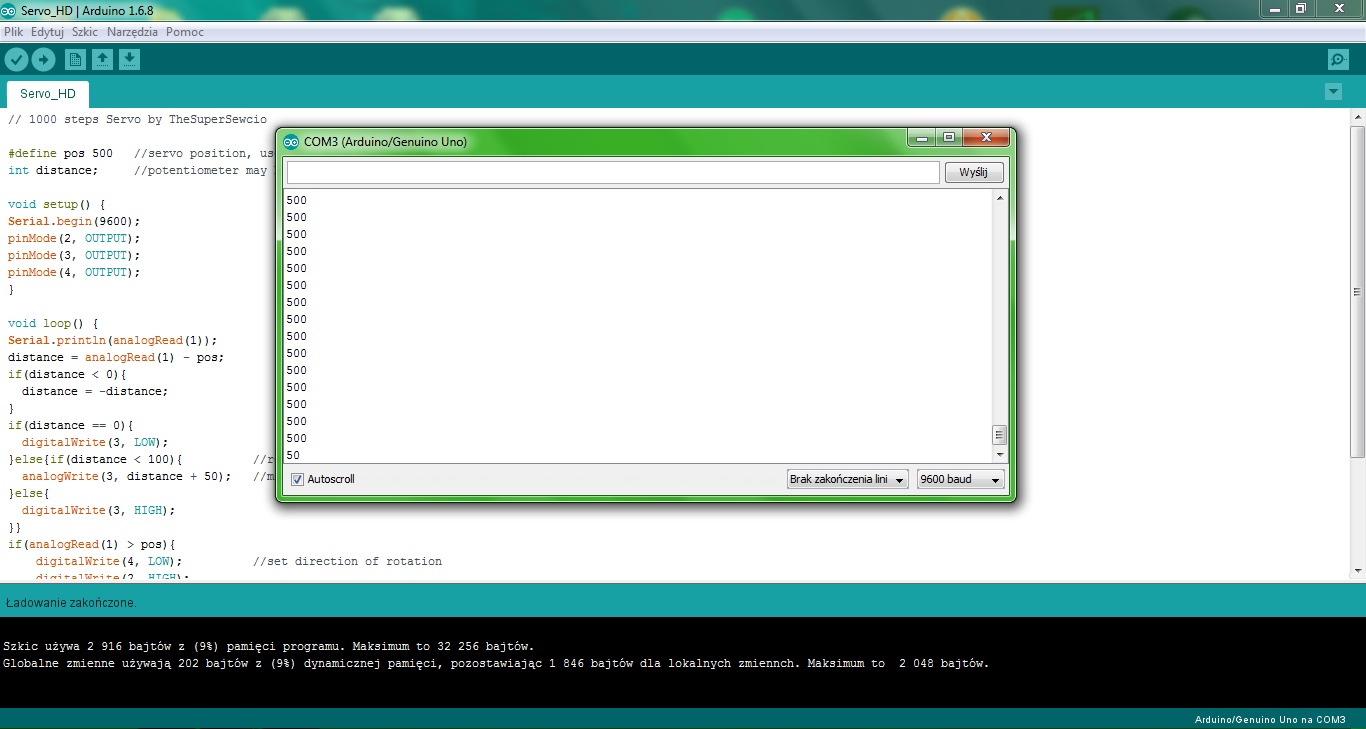The height and width of the screenshot is (729, 1366).
Task: Click the code editor vertical scrollbar thumb
Action: click(x=1357, y=290)
